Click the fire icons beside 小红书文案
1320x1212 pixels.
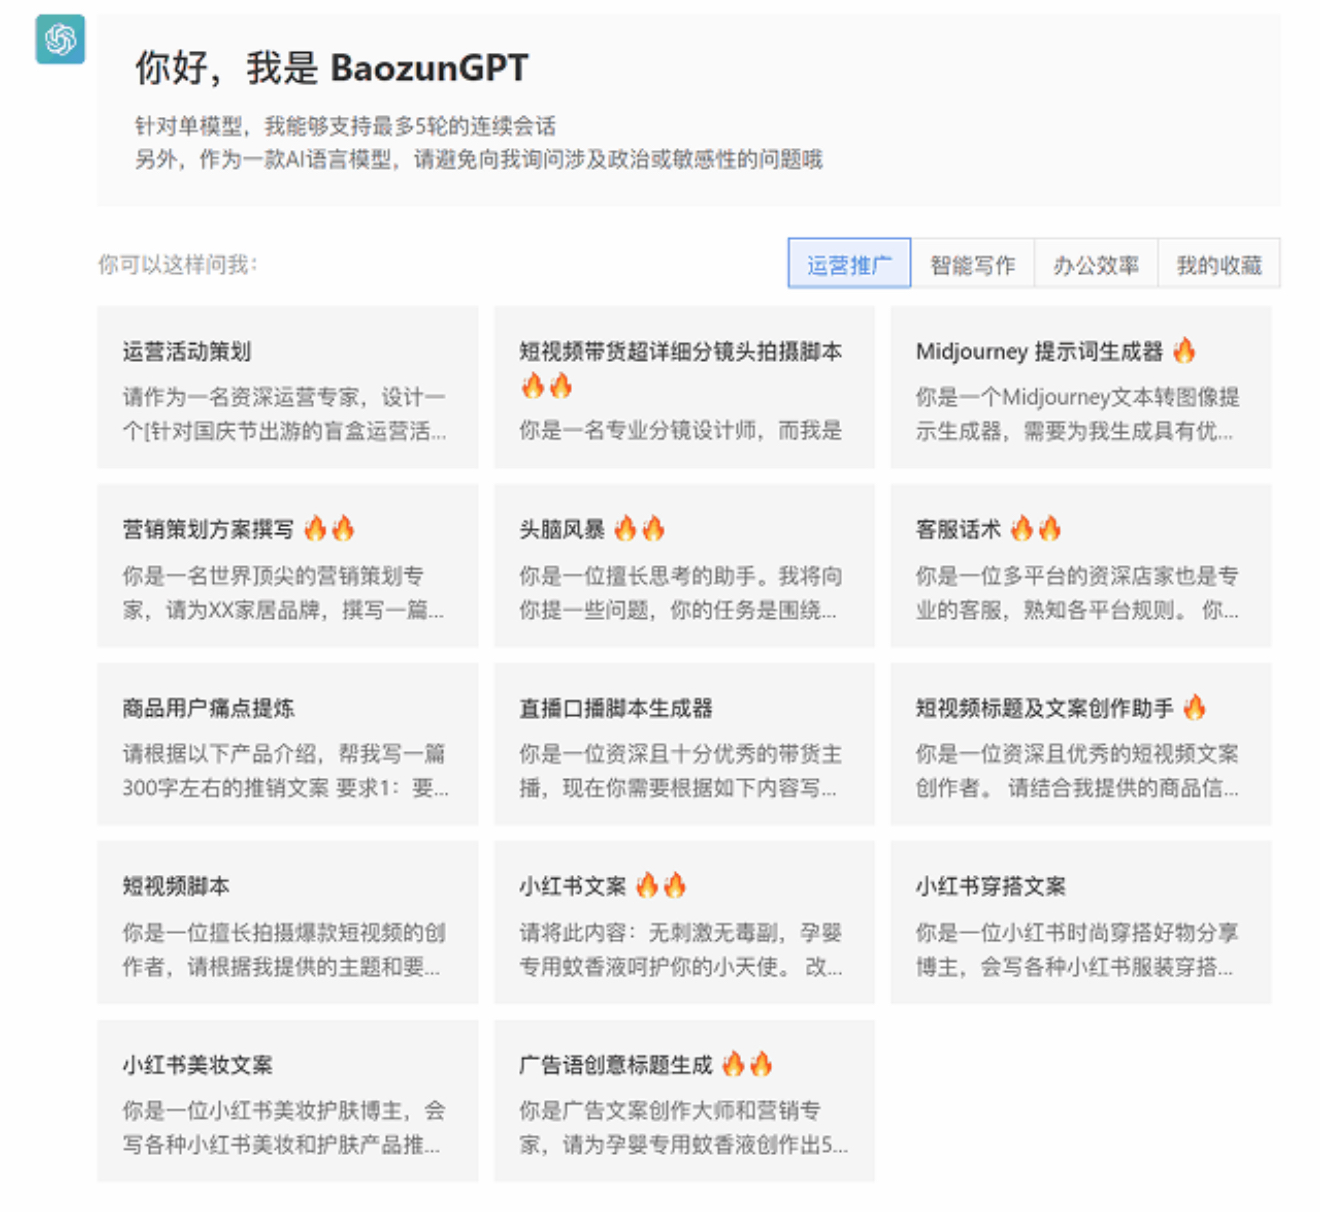pyautogui.click(x=661, y=885)
